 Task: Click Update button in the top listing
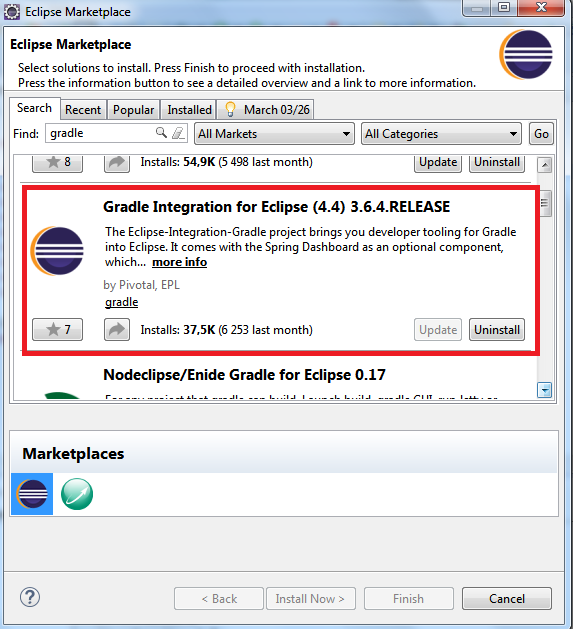(x=438, y=163)
